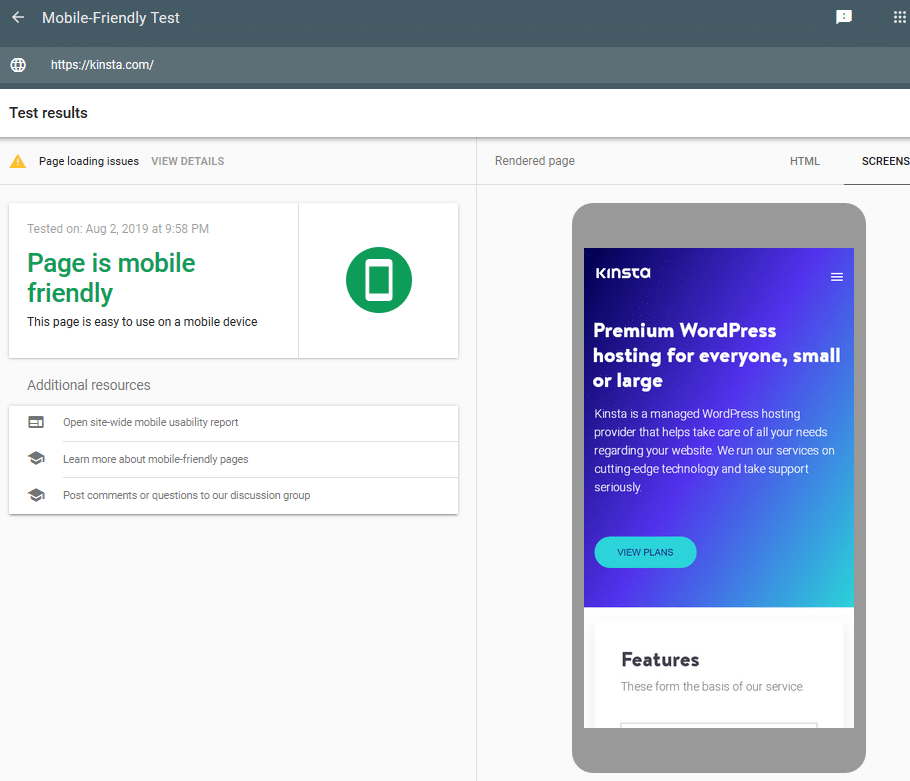
Task: Click the globe icon beside the URL
Action: pyautogui.click(x=18, y=64)
